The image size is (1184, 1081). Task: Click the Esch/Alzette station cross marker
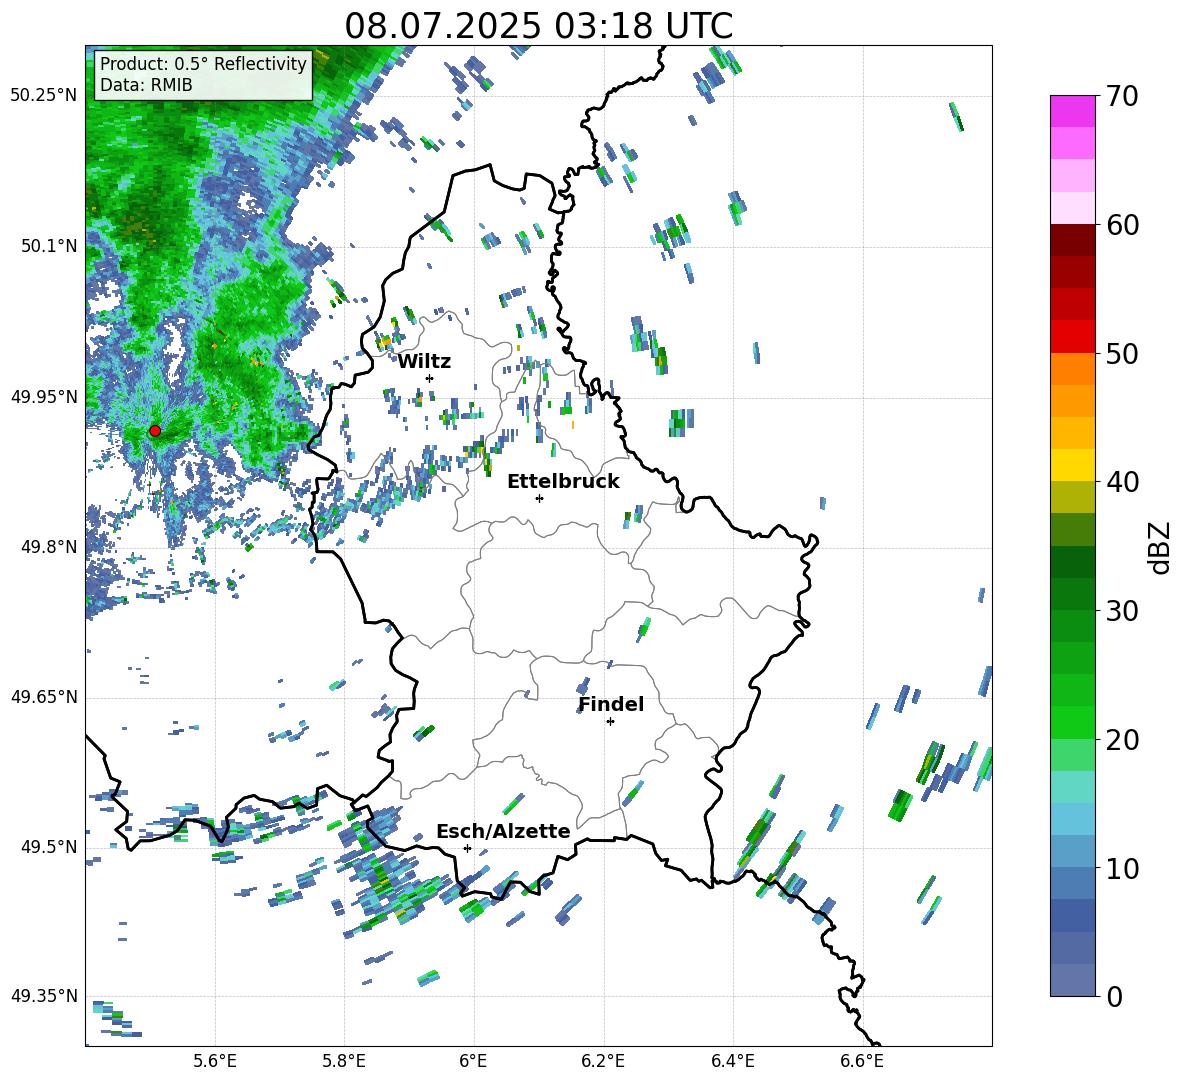click(467, 848)
